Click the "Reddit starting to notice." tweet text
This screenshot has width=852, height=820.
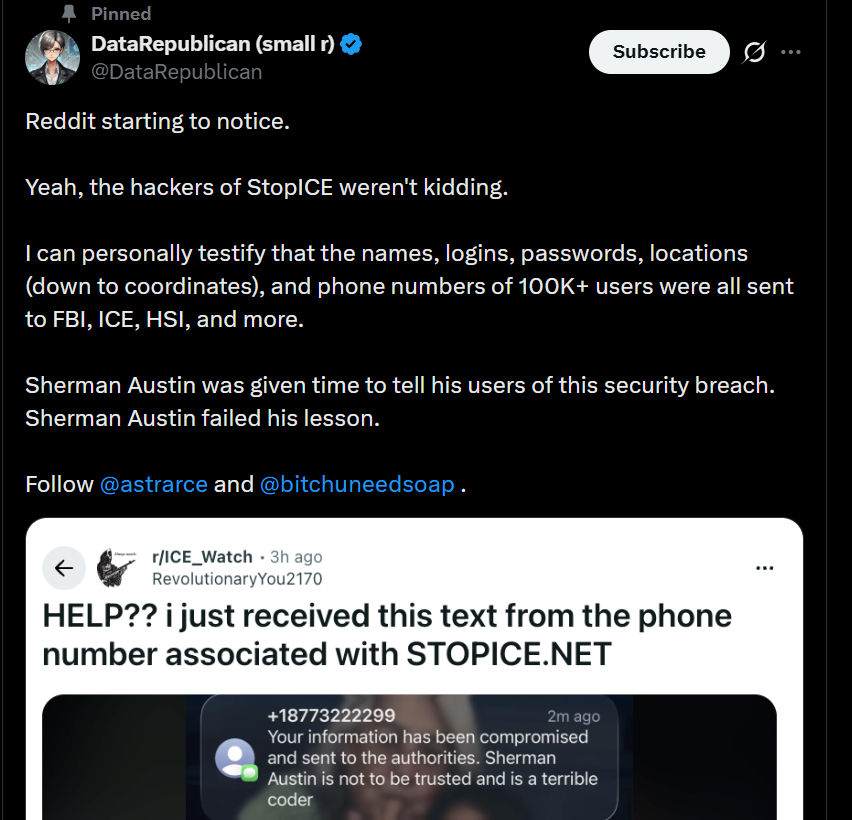157,122
